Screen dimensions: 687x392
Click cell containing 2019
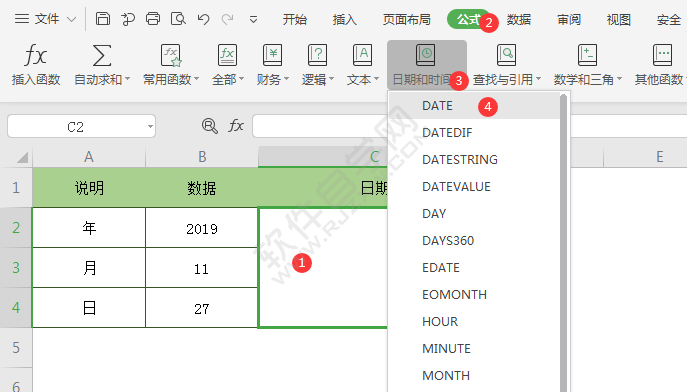tap(202, 228)
